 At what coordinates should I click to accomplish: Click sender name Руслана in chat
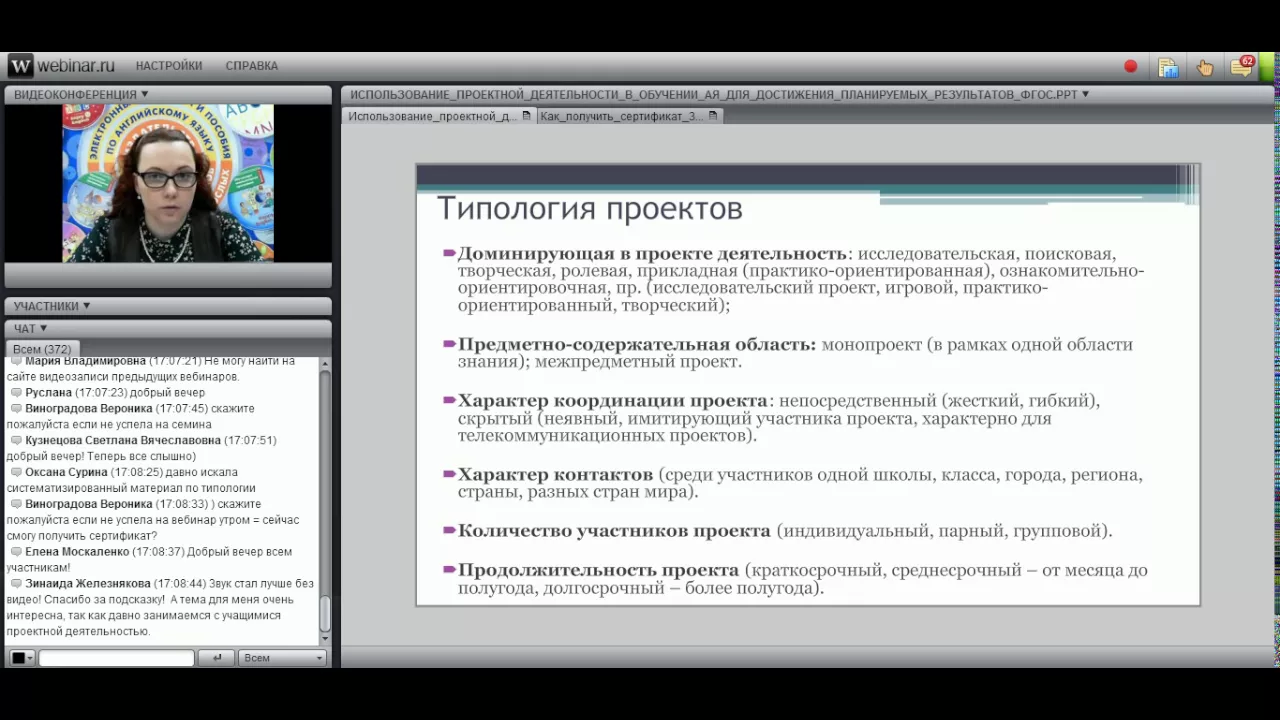pyautogui.click(x=49, y=393)
